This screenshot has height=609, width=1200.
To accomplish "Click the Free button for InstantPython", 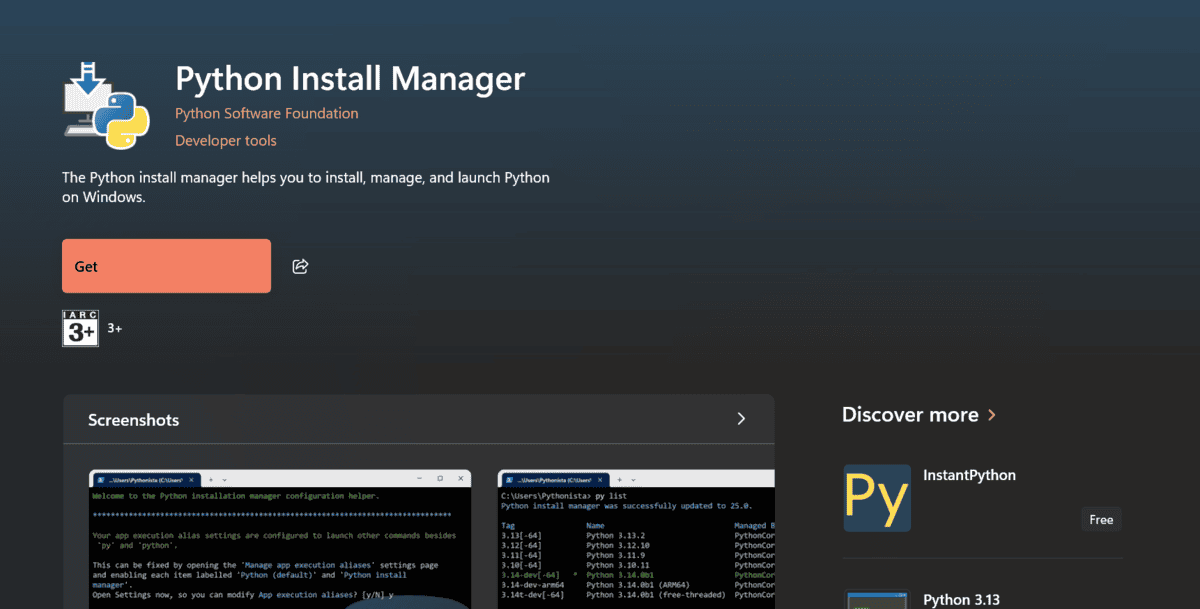I will (1101, 519).
